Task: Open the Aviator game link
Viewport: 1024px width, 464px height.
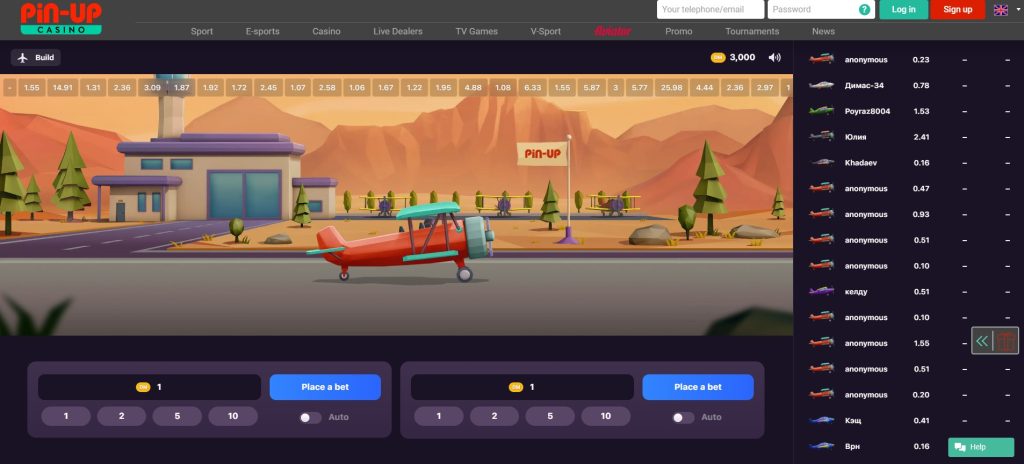Action: point(613,31)
